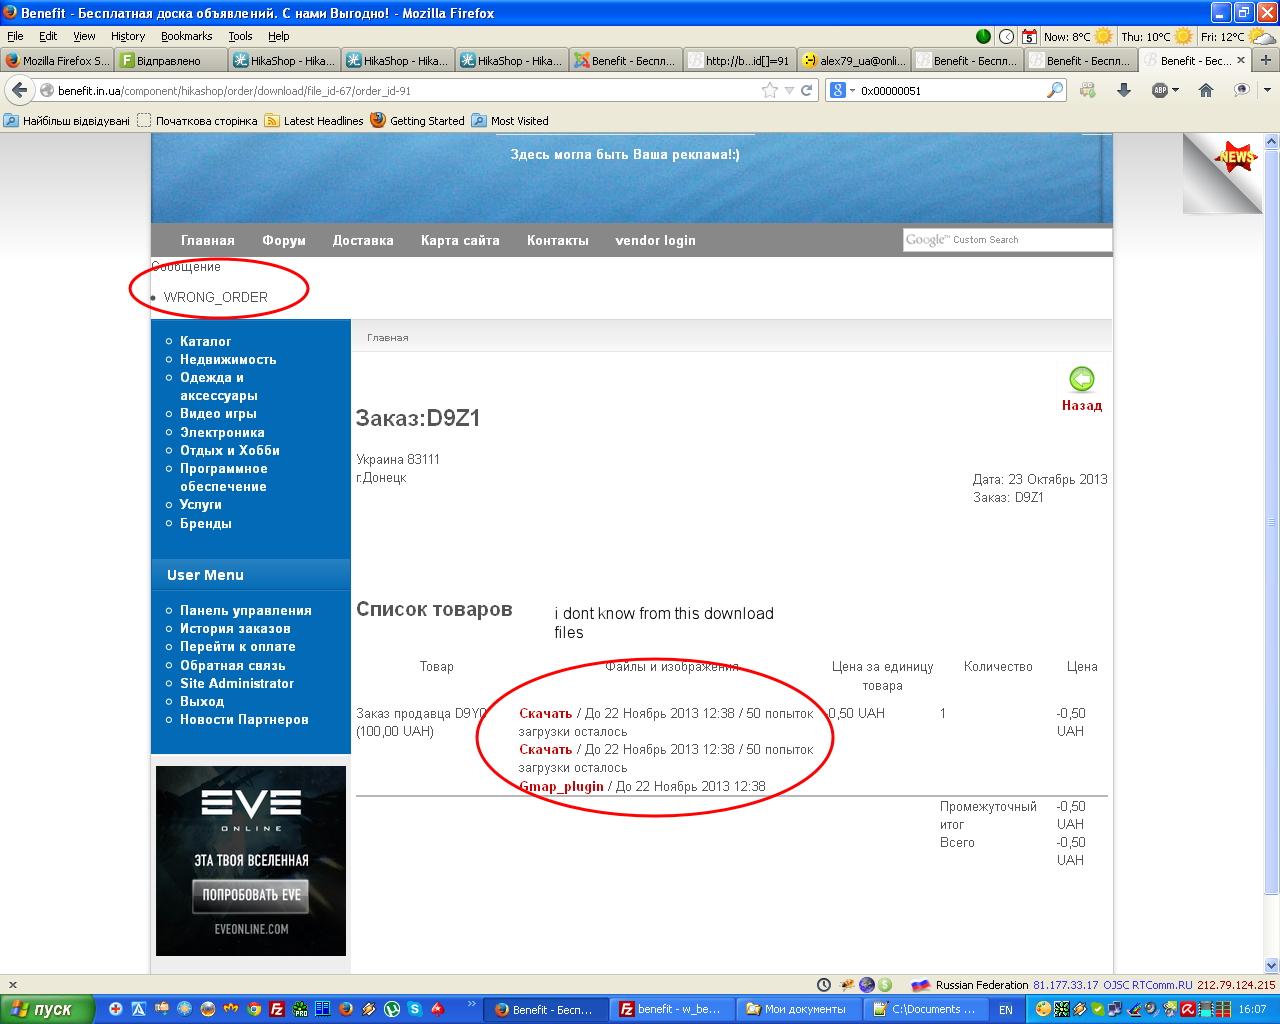Click system tray clock 16:07

coord(1252,1009)
